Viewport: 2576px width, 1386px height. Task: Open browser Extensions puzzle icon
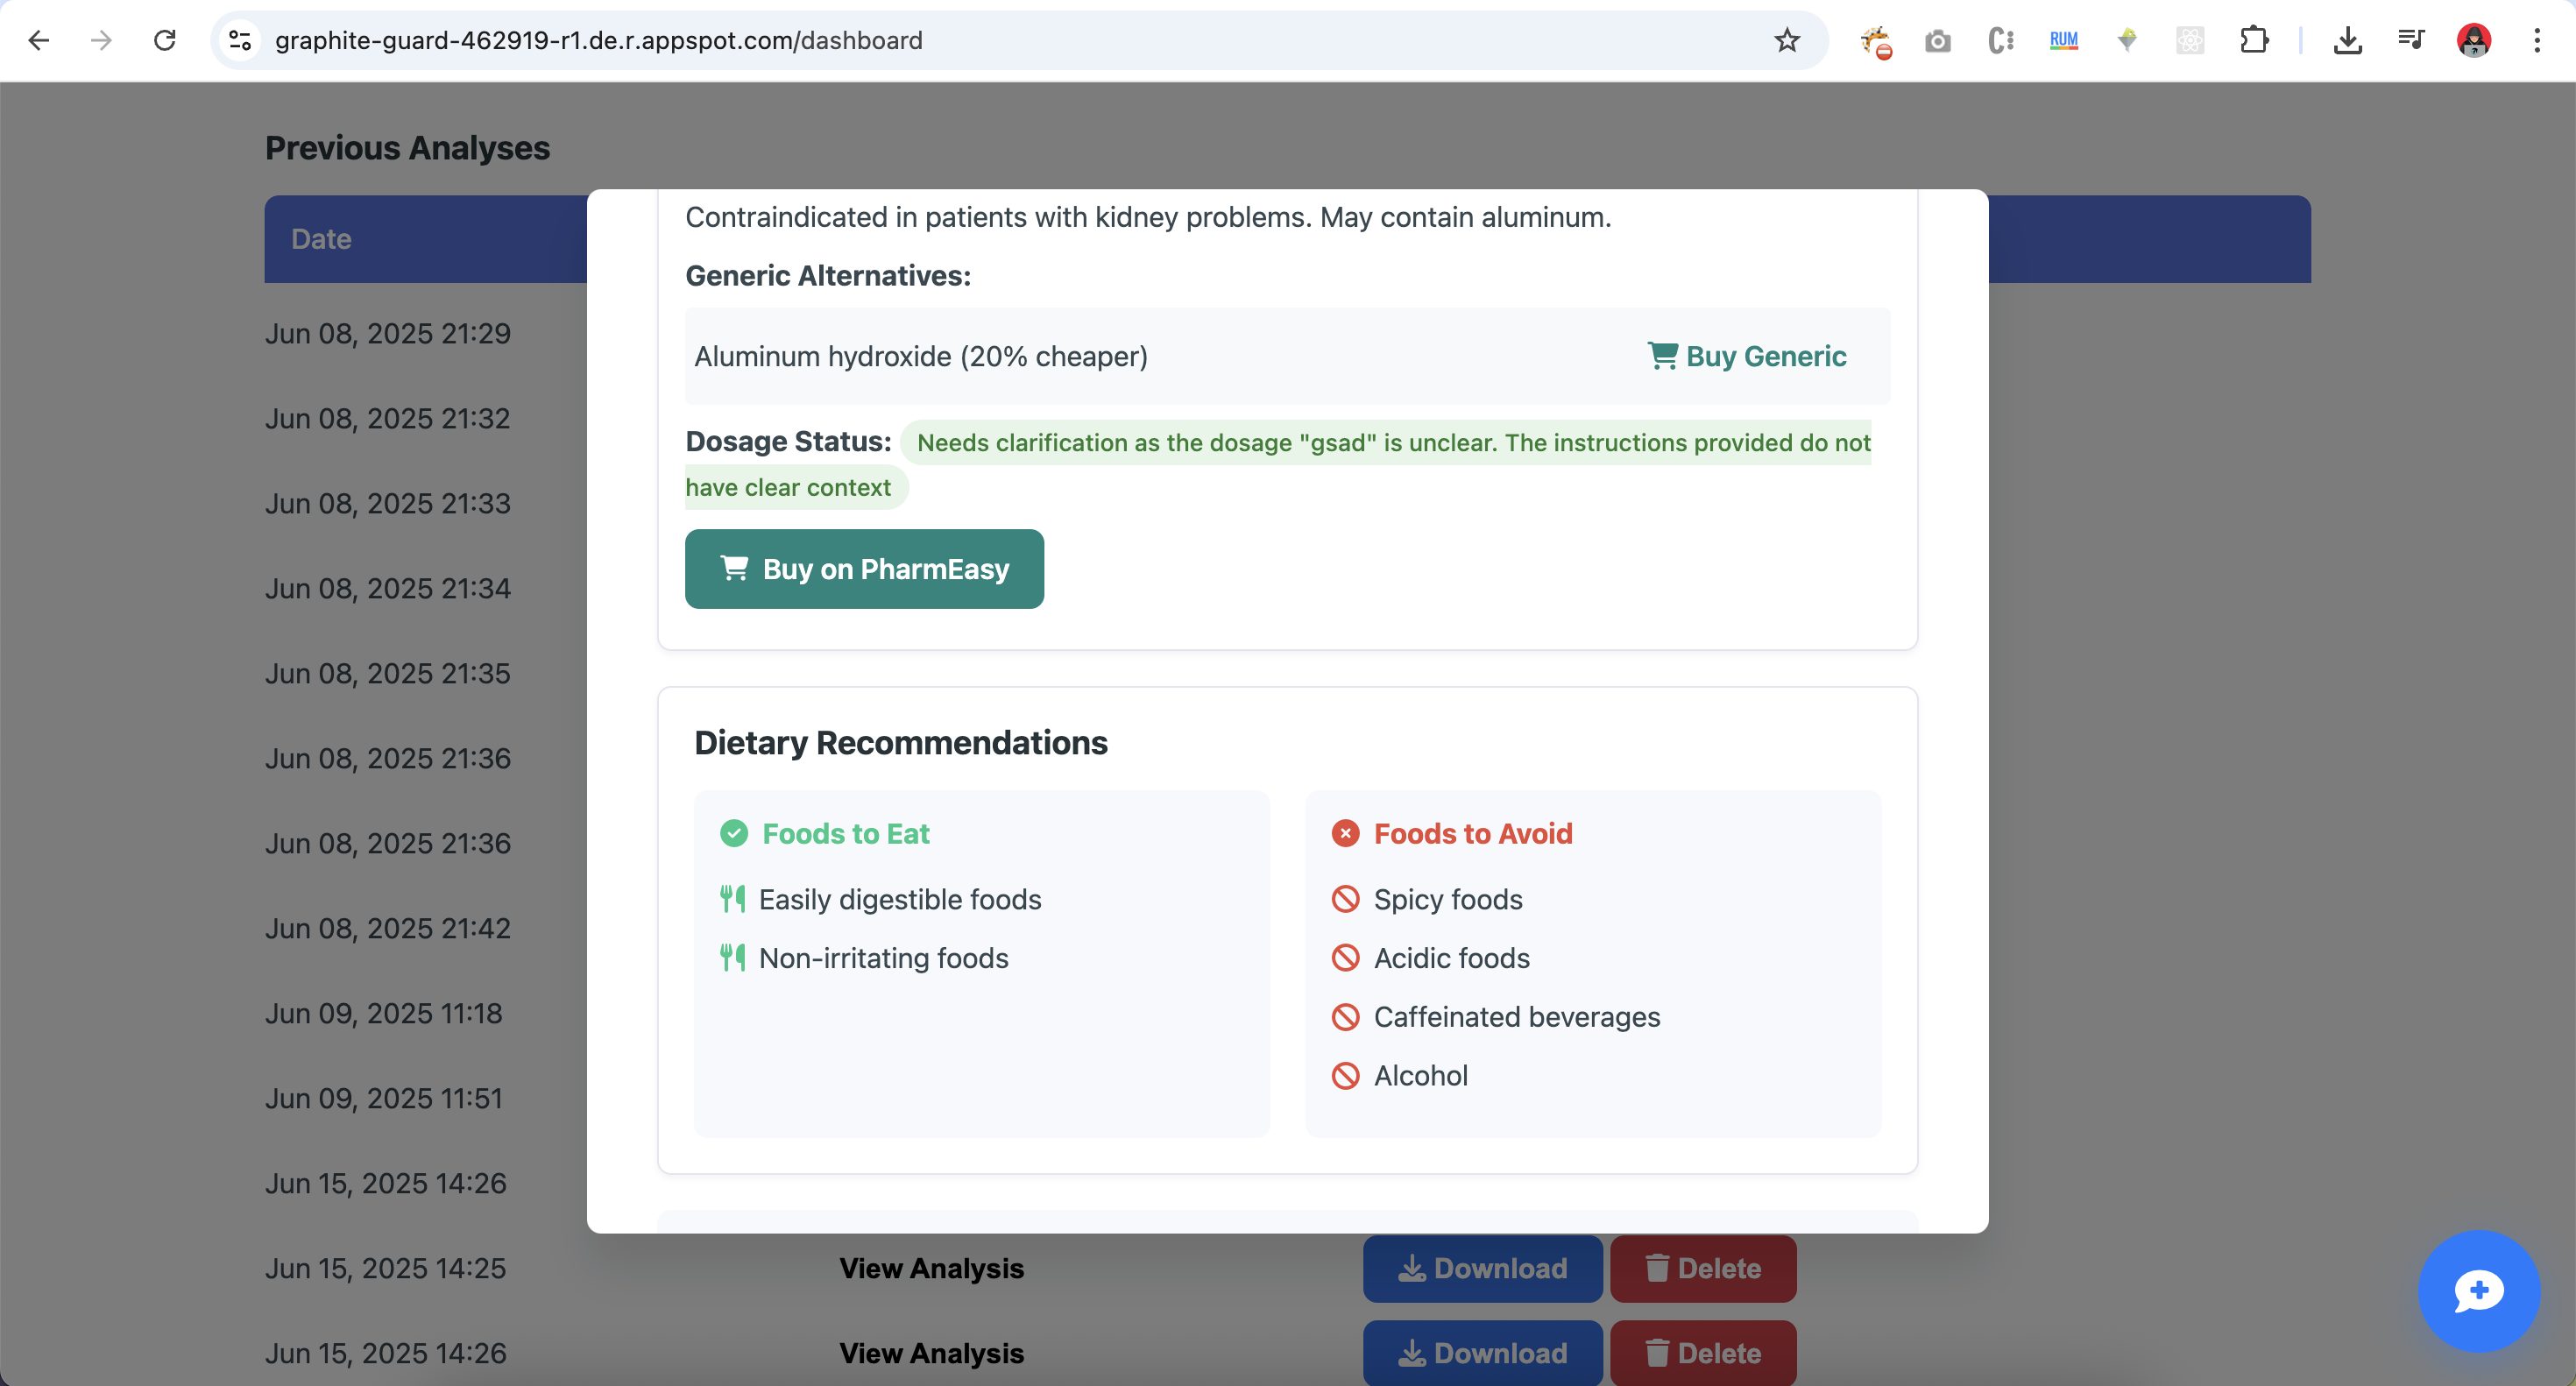tap(2253, 40)
